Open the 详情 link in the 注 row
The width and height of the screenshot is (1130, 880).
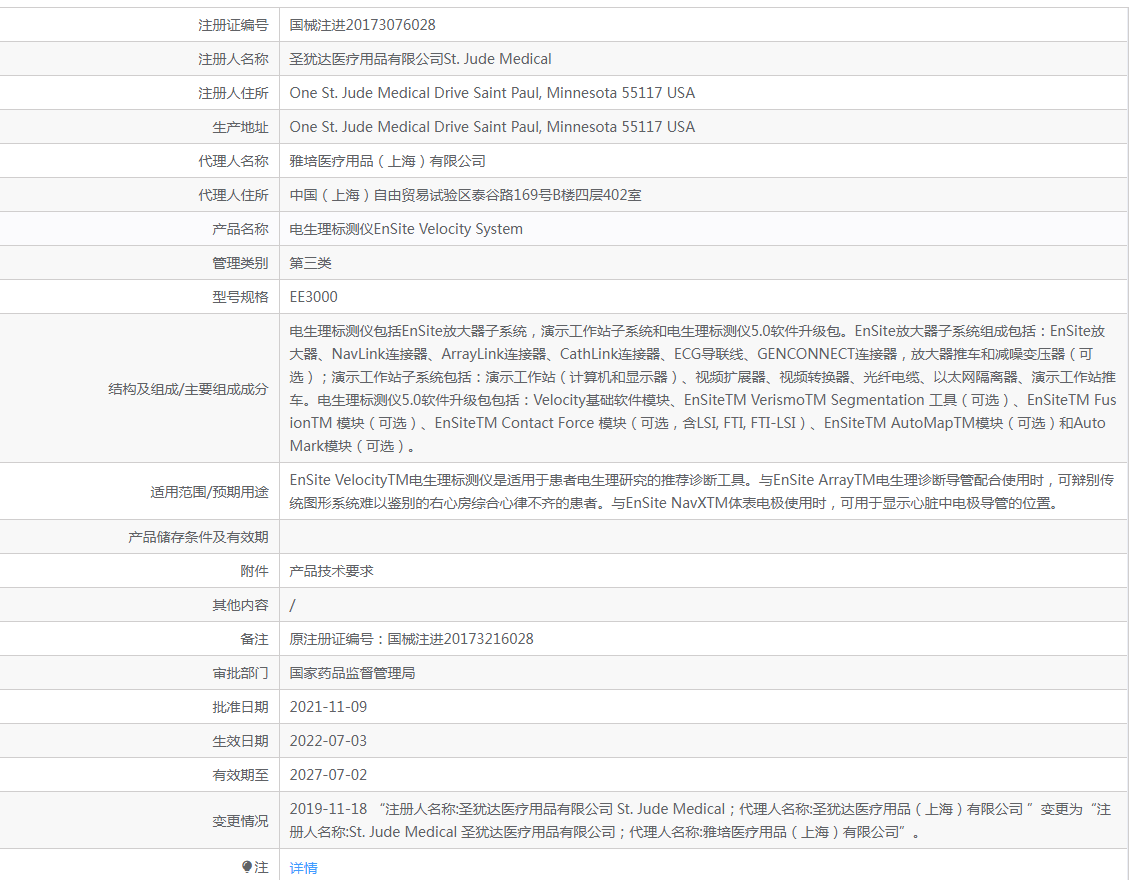click(x=303, y=868)
